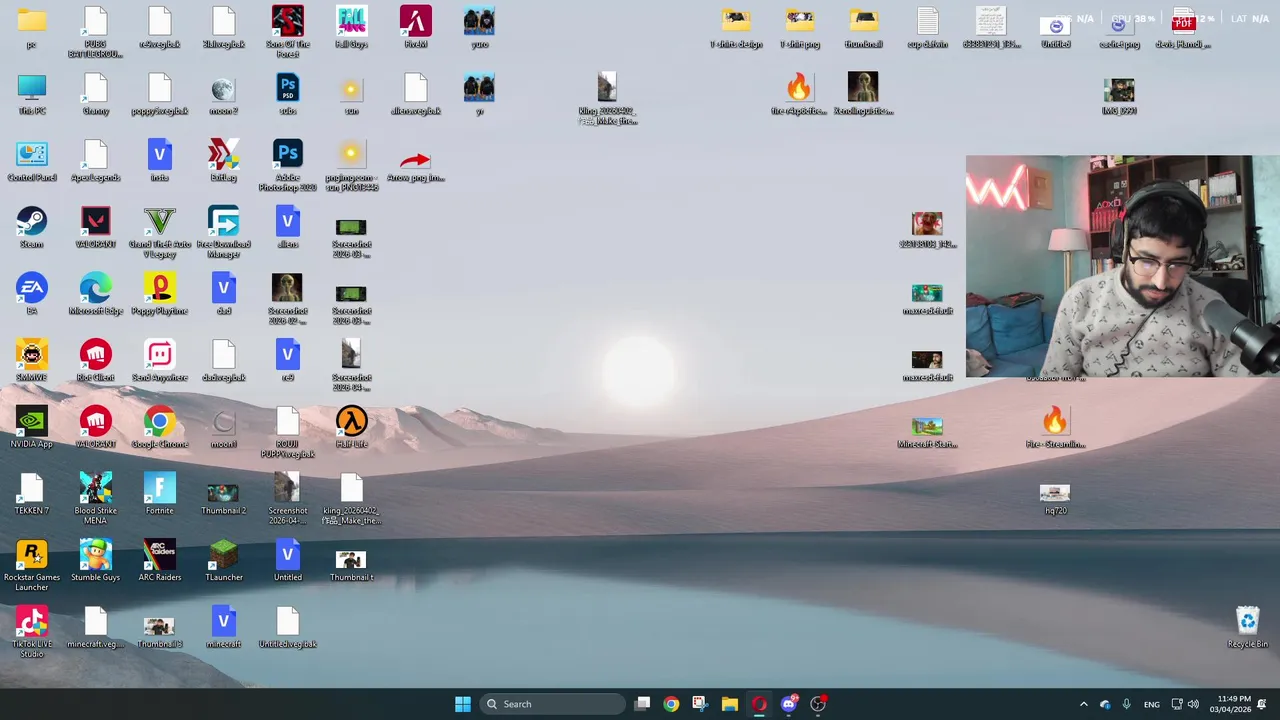1280x720 pixels.
Task: Select the yuro image file
Action: [x=480, y=28]
